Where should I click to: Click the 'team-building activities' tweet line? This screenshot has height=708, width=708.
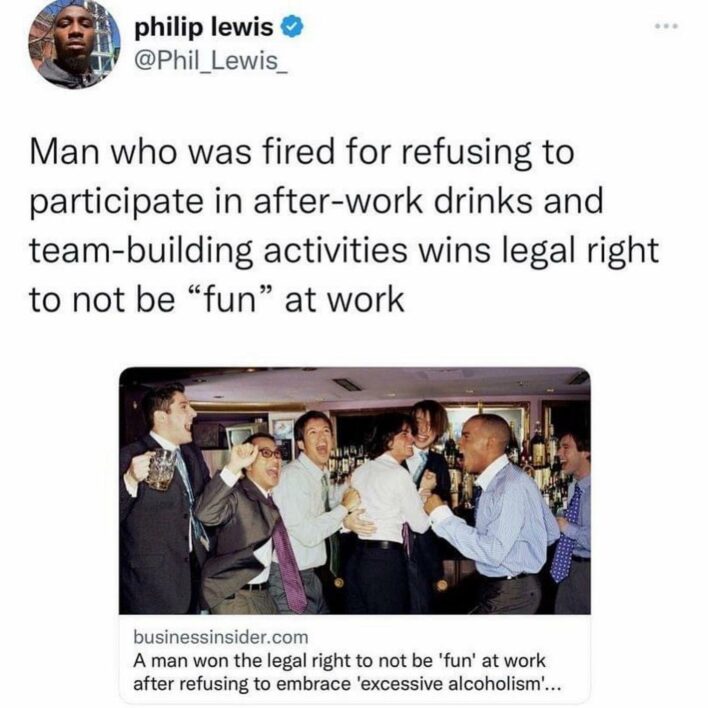click(x=344, y=250)
